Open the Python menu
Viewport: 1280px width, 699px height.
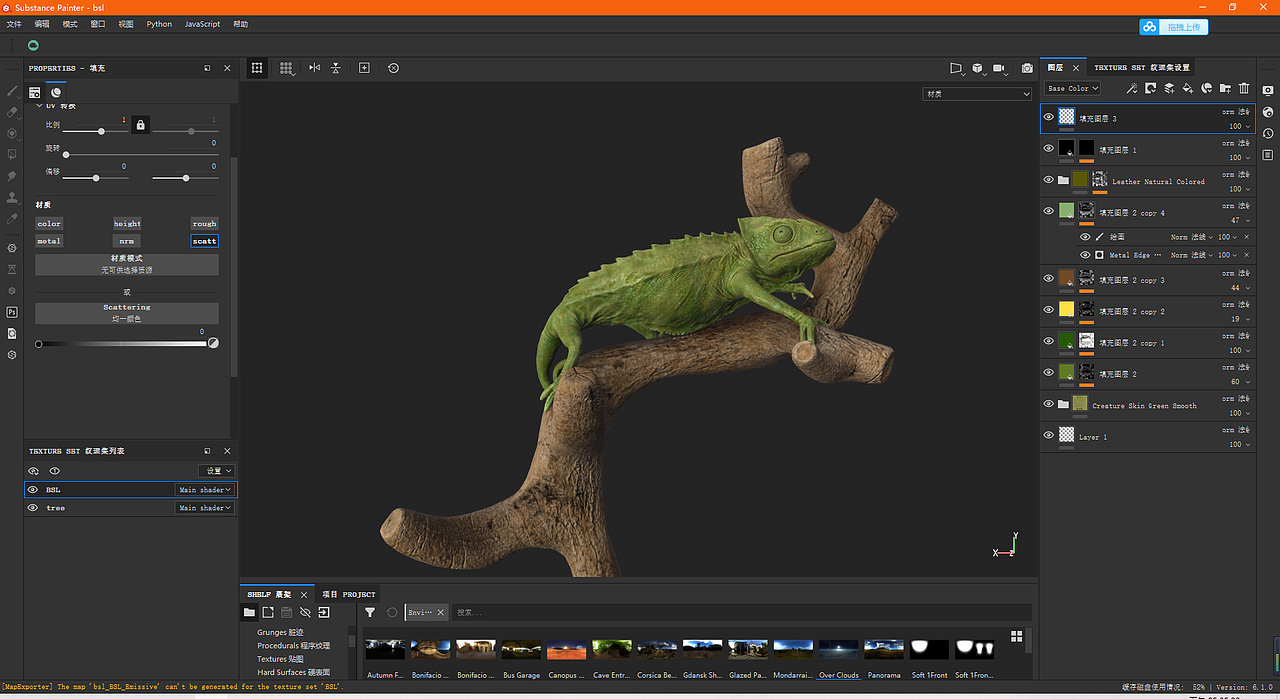159,24
